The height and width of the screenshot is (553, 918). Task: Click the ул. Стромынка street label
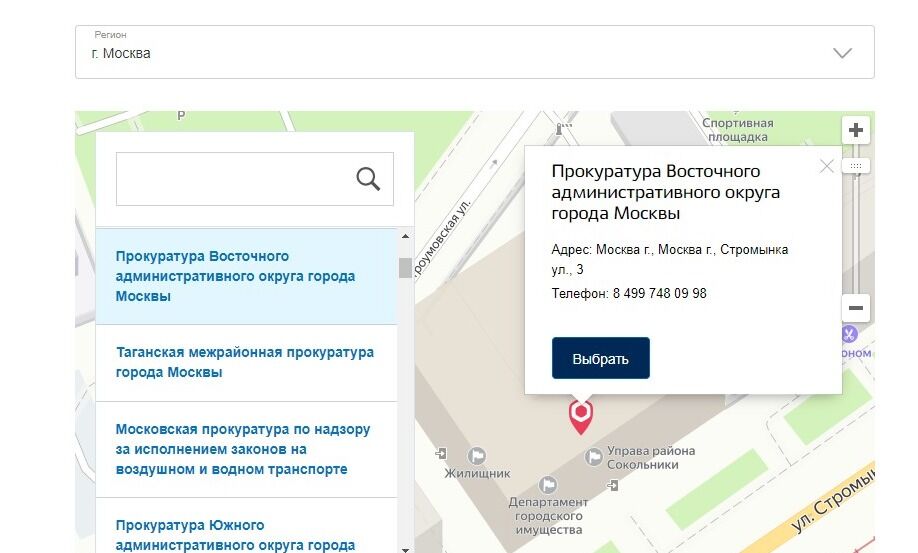tap(834, 500)
